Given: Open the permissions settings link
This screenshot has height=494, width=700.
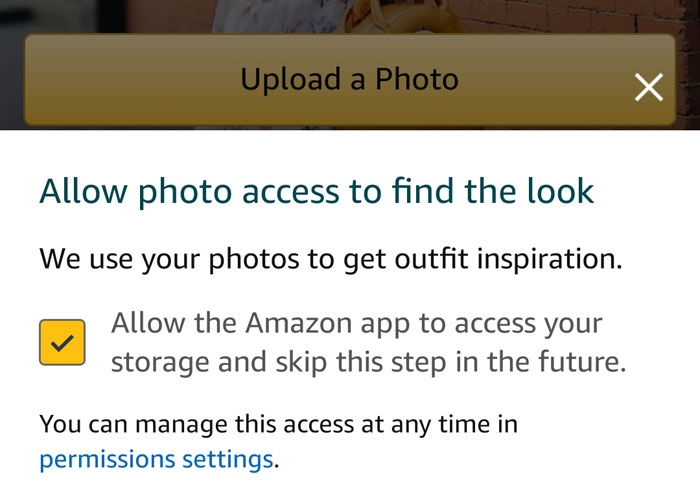Looking at the screenshot, I should (x=156, y=459).
